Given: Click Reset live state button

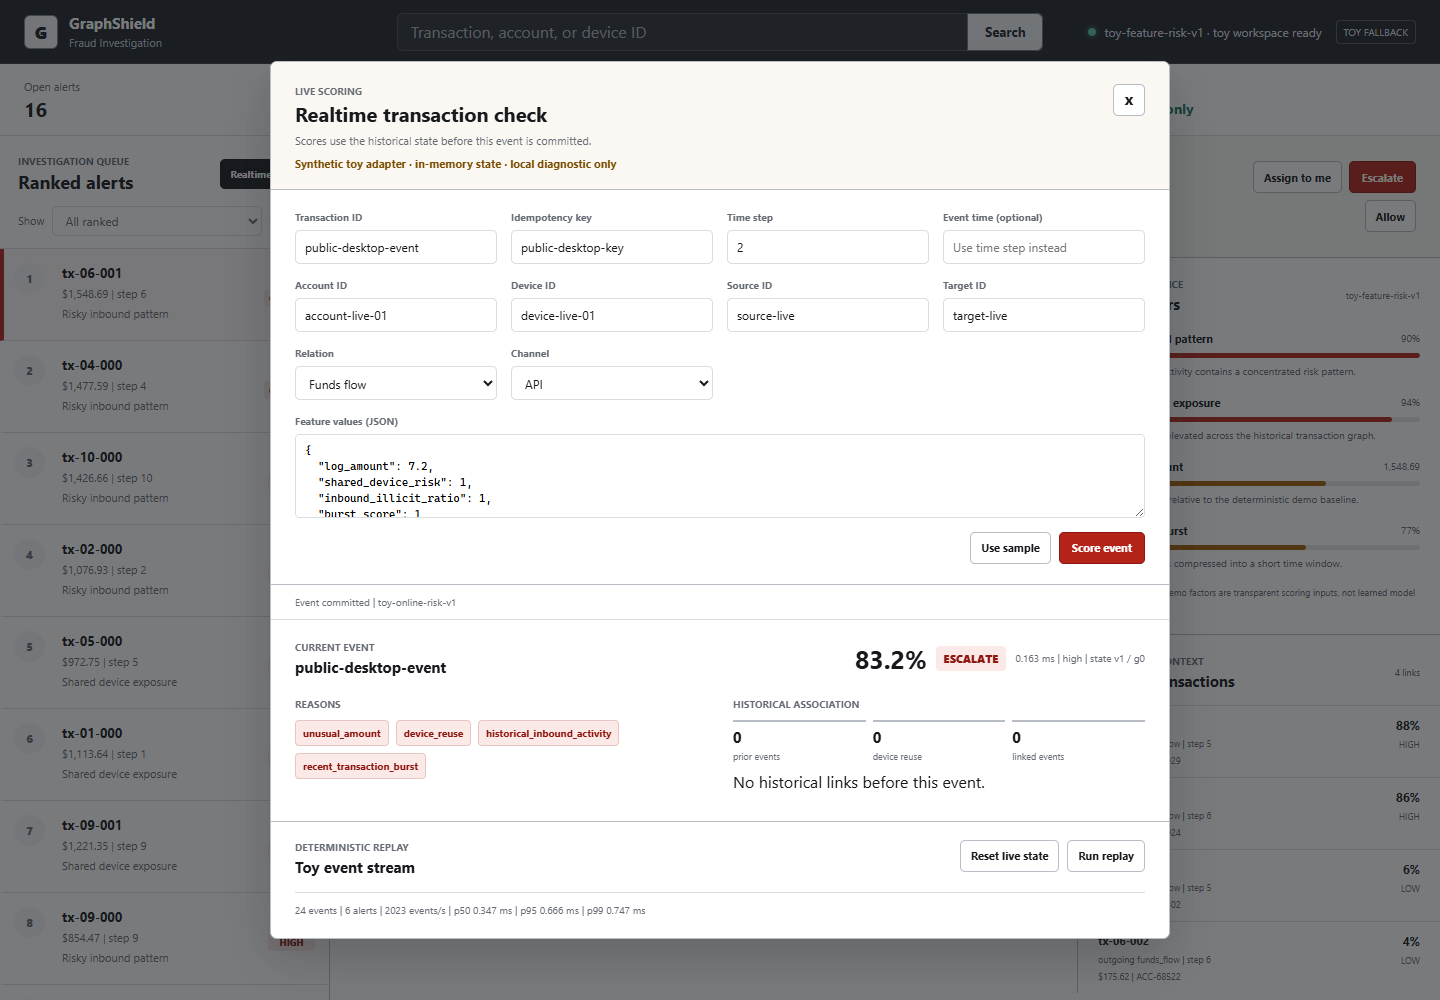Looking at the screenshot, I should tap(1009, 856).
